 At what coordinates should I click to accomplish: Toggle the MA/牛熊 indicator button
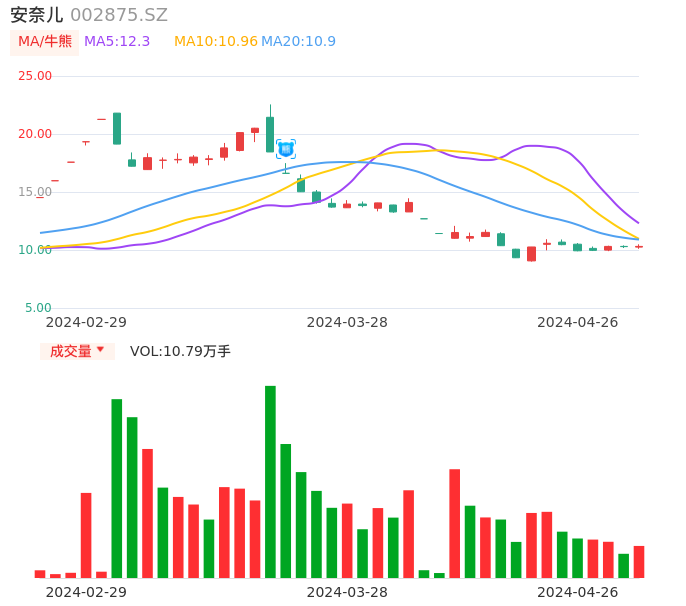pyautogui.click(x=45, y=42)
